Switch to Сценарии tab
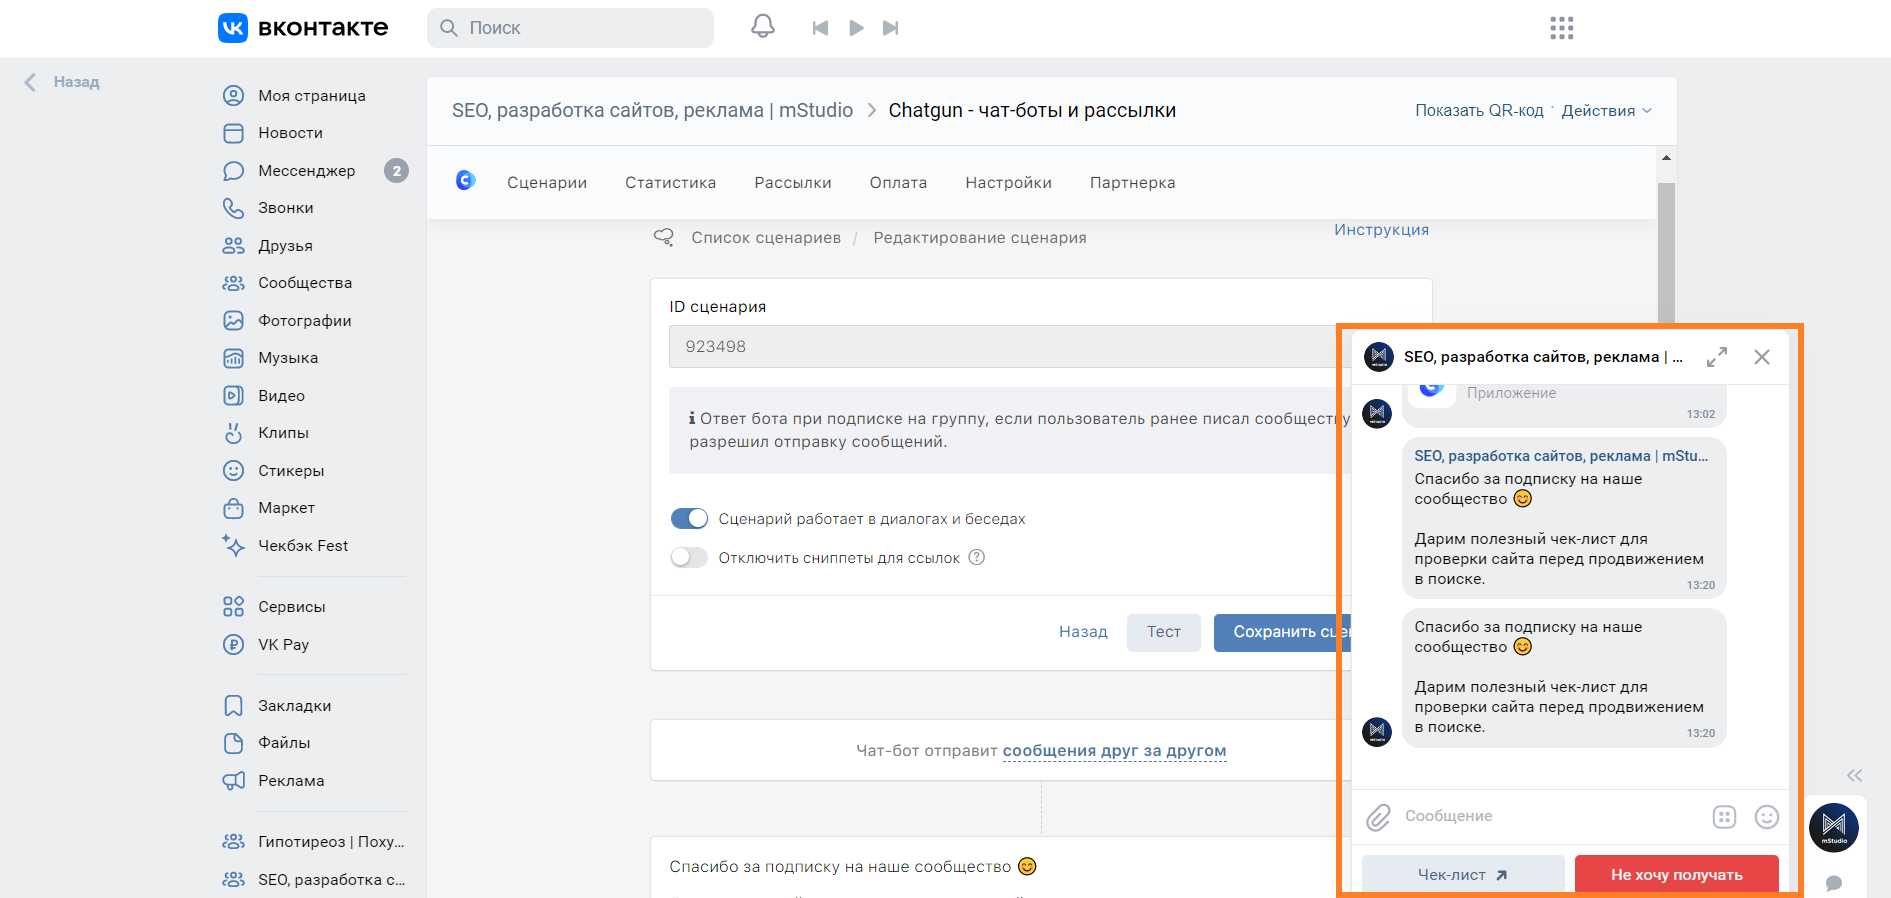1891x898 pixels. [x=547, y=183]
